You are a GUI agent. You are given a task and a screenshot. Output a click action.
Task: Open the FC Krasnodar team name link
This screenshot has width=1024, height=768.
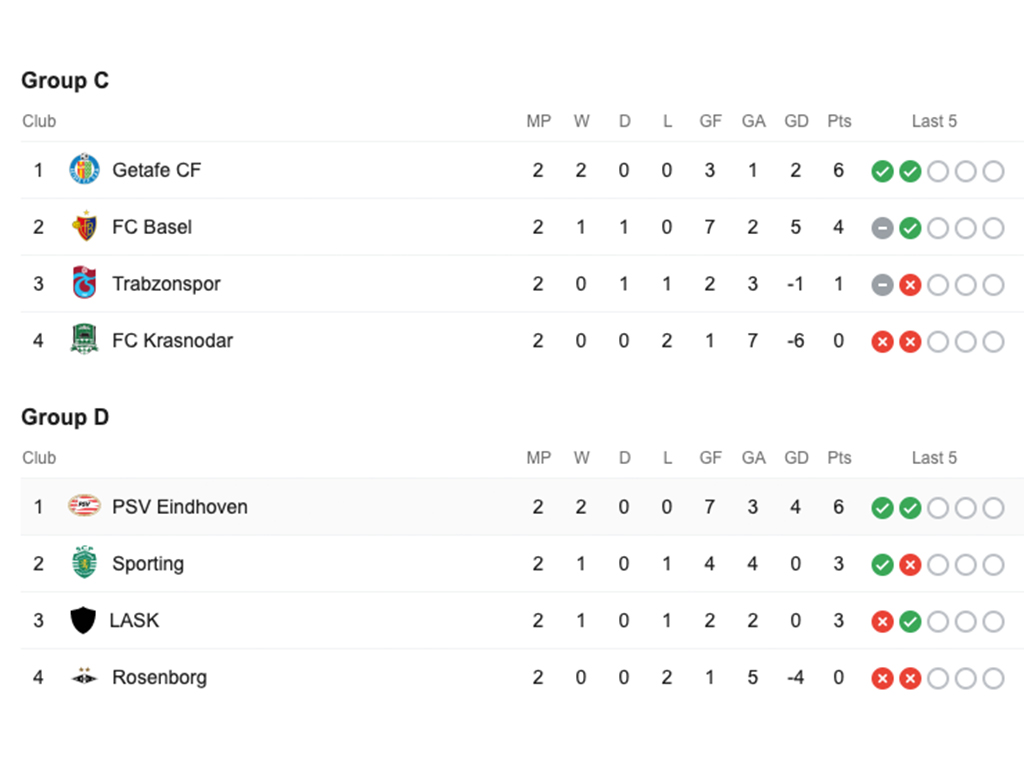(172, 340)
